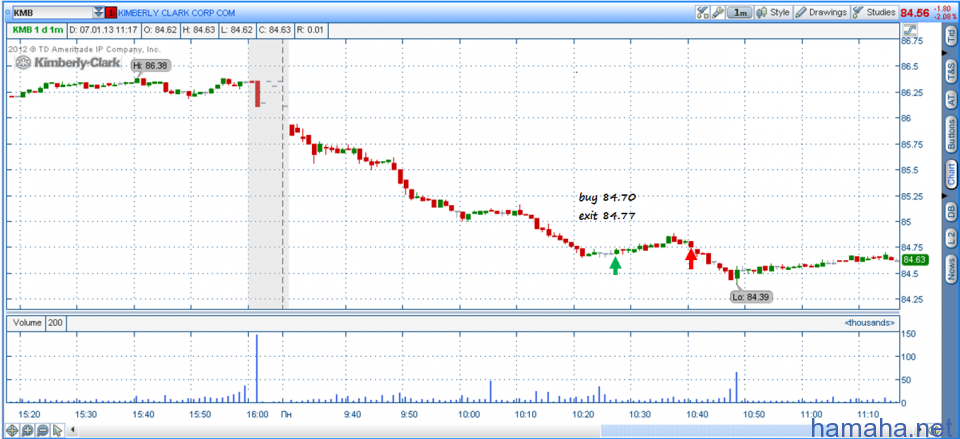Open the Style menu
This screenshot has width=960, height=439.
coord(774,12)
